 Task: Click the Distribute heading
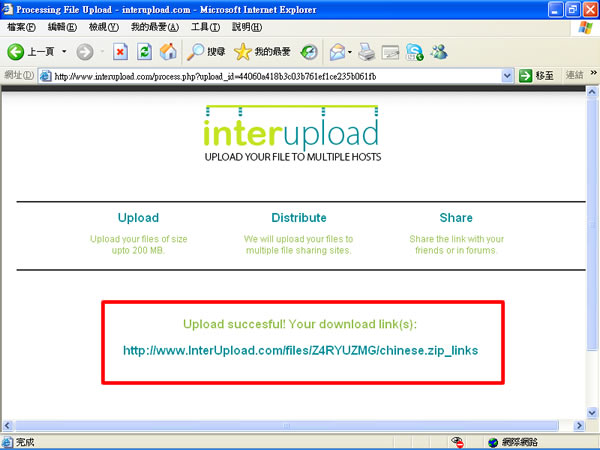tap(299, 218)
